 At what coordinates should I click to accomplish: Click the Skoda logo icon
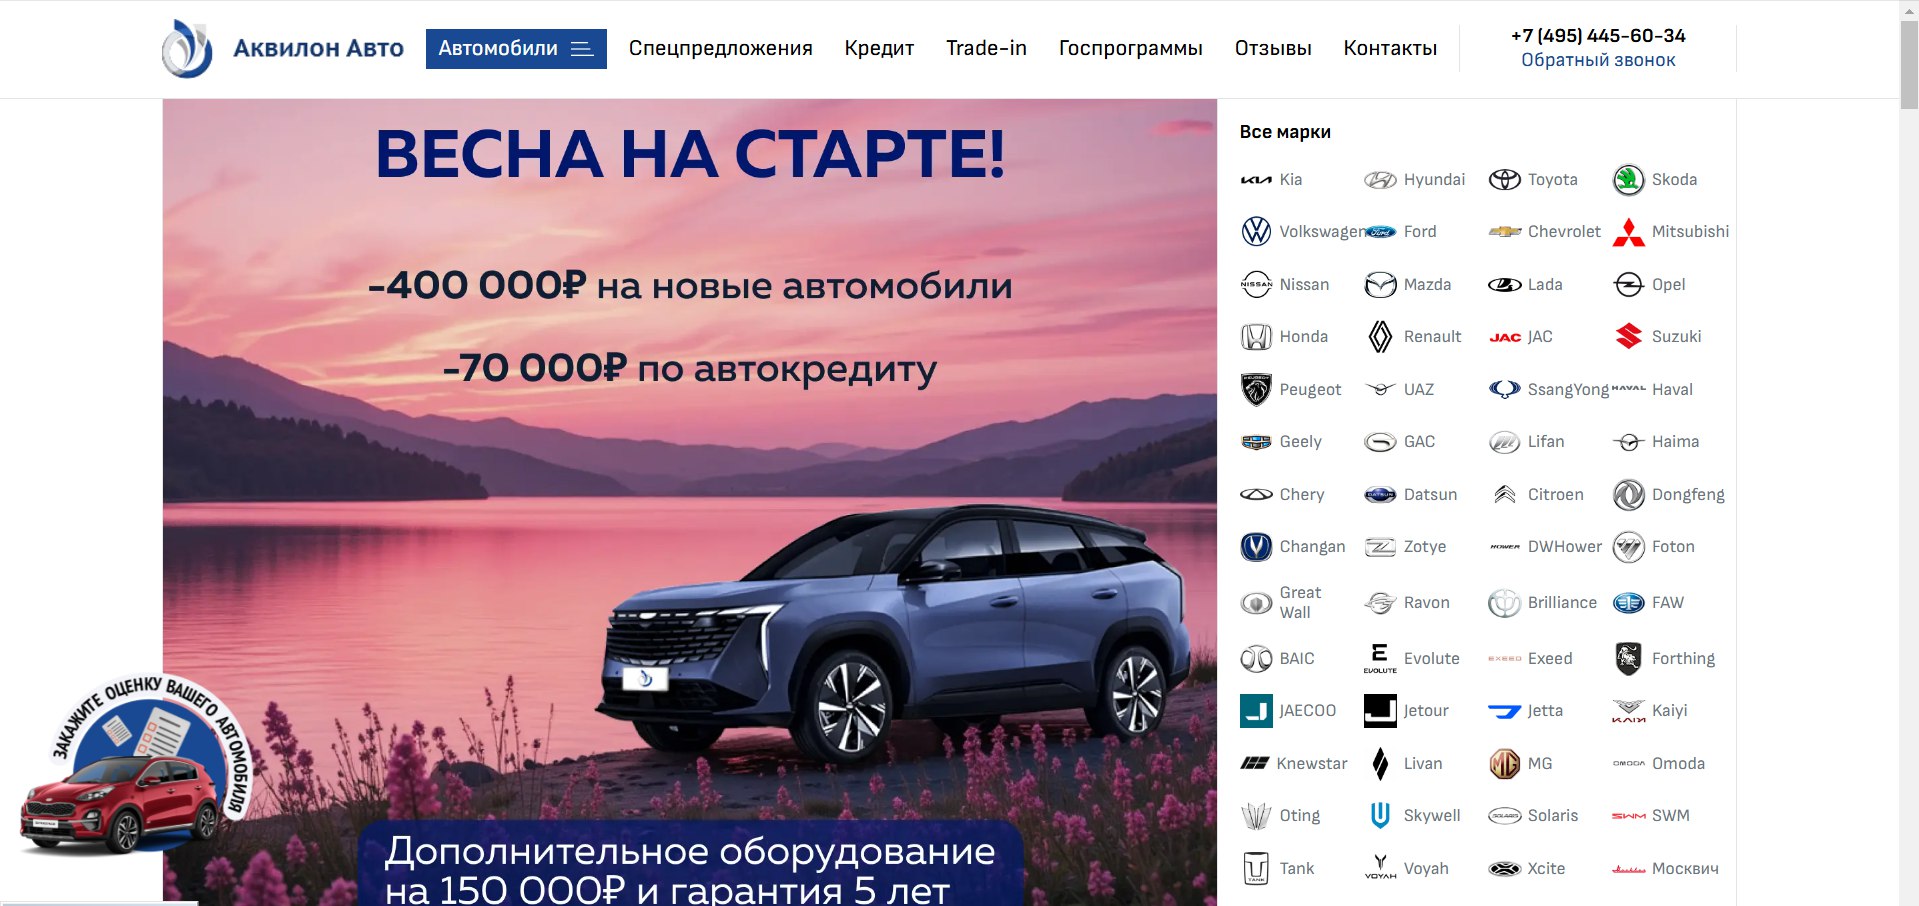[x=1628, y=180]
